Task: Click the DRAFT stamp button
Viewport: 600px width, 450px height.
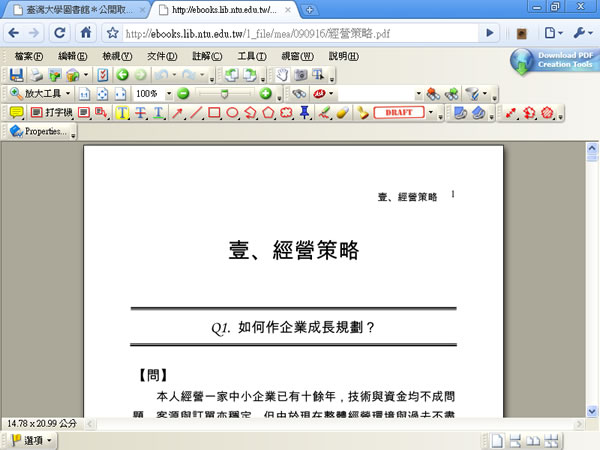Action: click(399, 112)
